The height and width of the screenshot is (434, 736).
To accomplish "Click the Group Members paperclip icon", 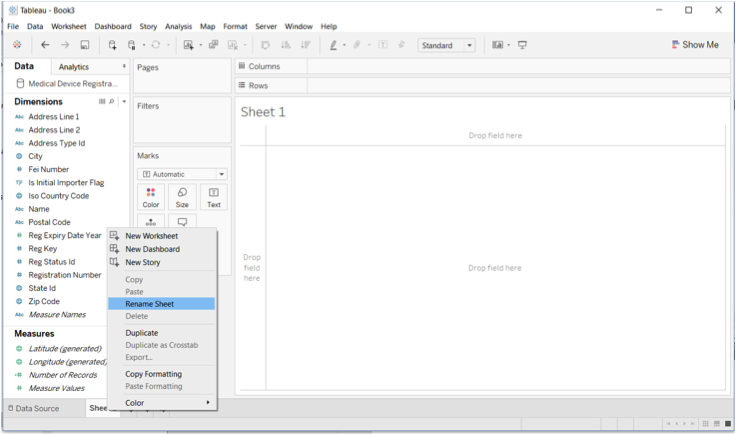I will [x=357, y=45].
